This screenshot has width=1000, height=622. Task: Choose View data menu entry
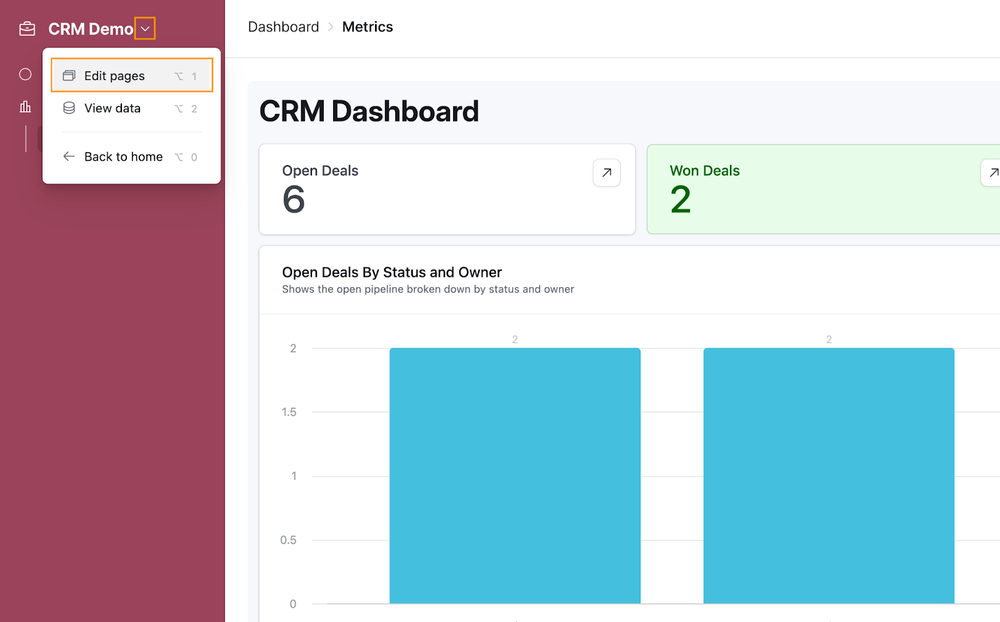click(x=131, y=108)
